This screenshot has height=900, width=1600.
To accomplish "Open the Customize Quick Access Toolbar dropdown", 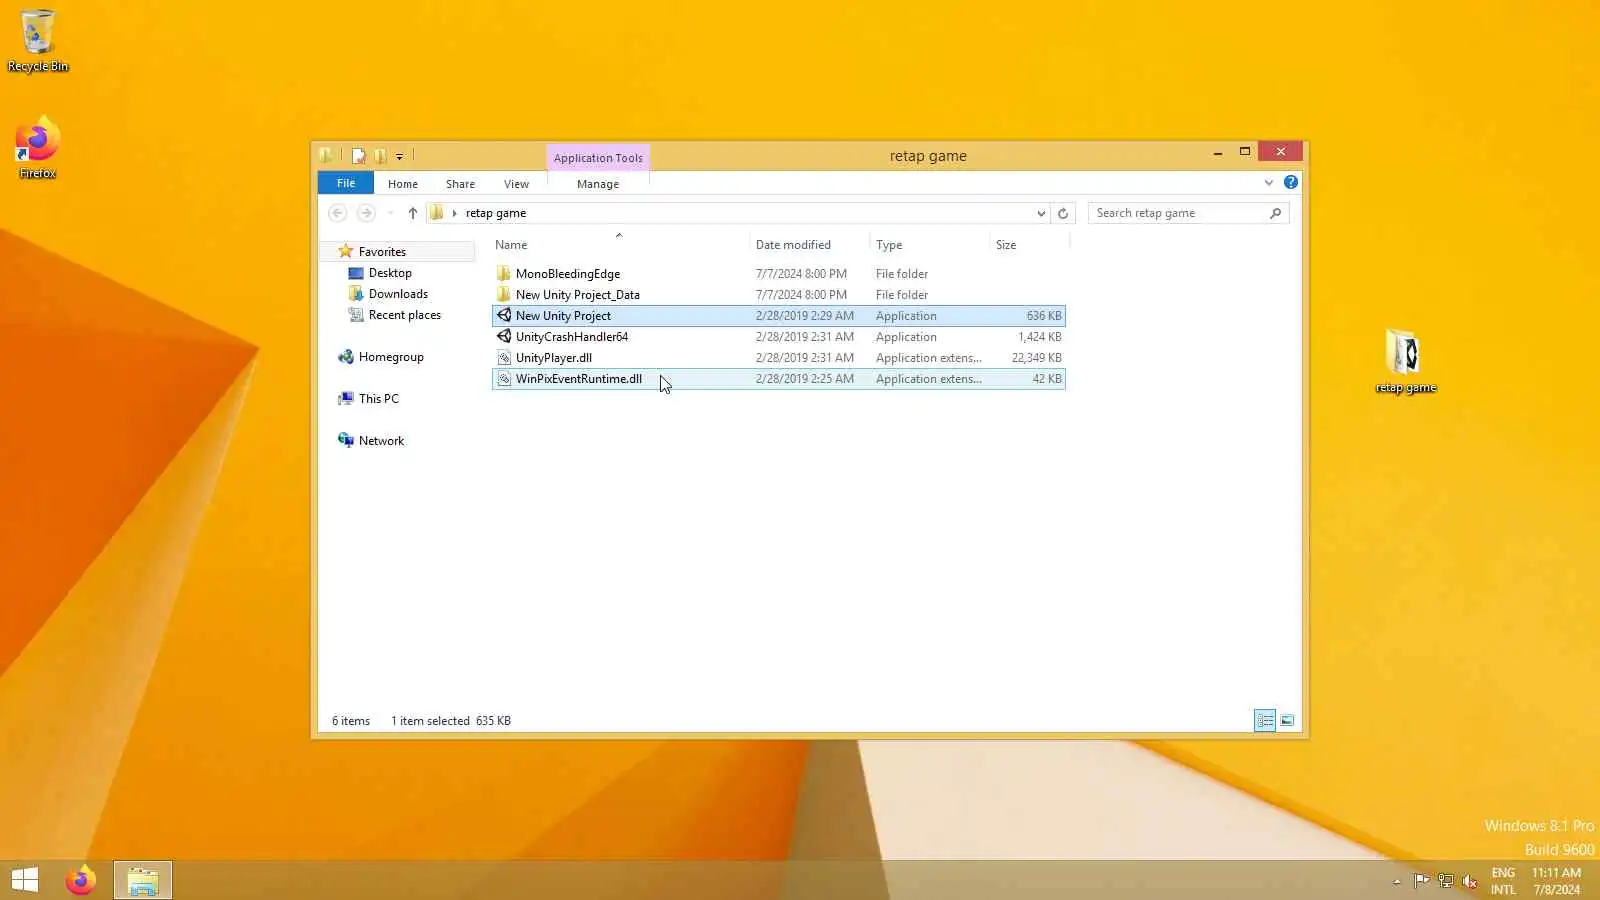I will [399, 156].
